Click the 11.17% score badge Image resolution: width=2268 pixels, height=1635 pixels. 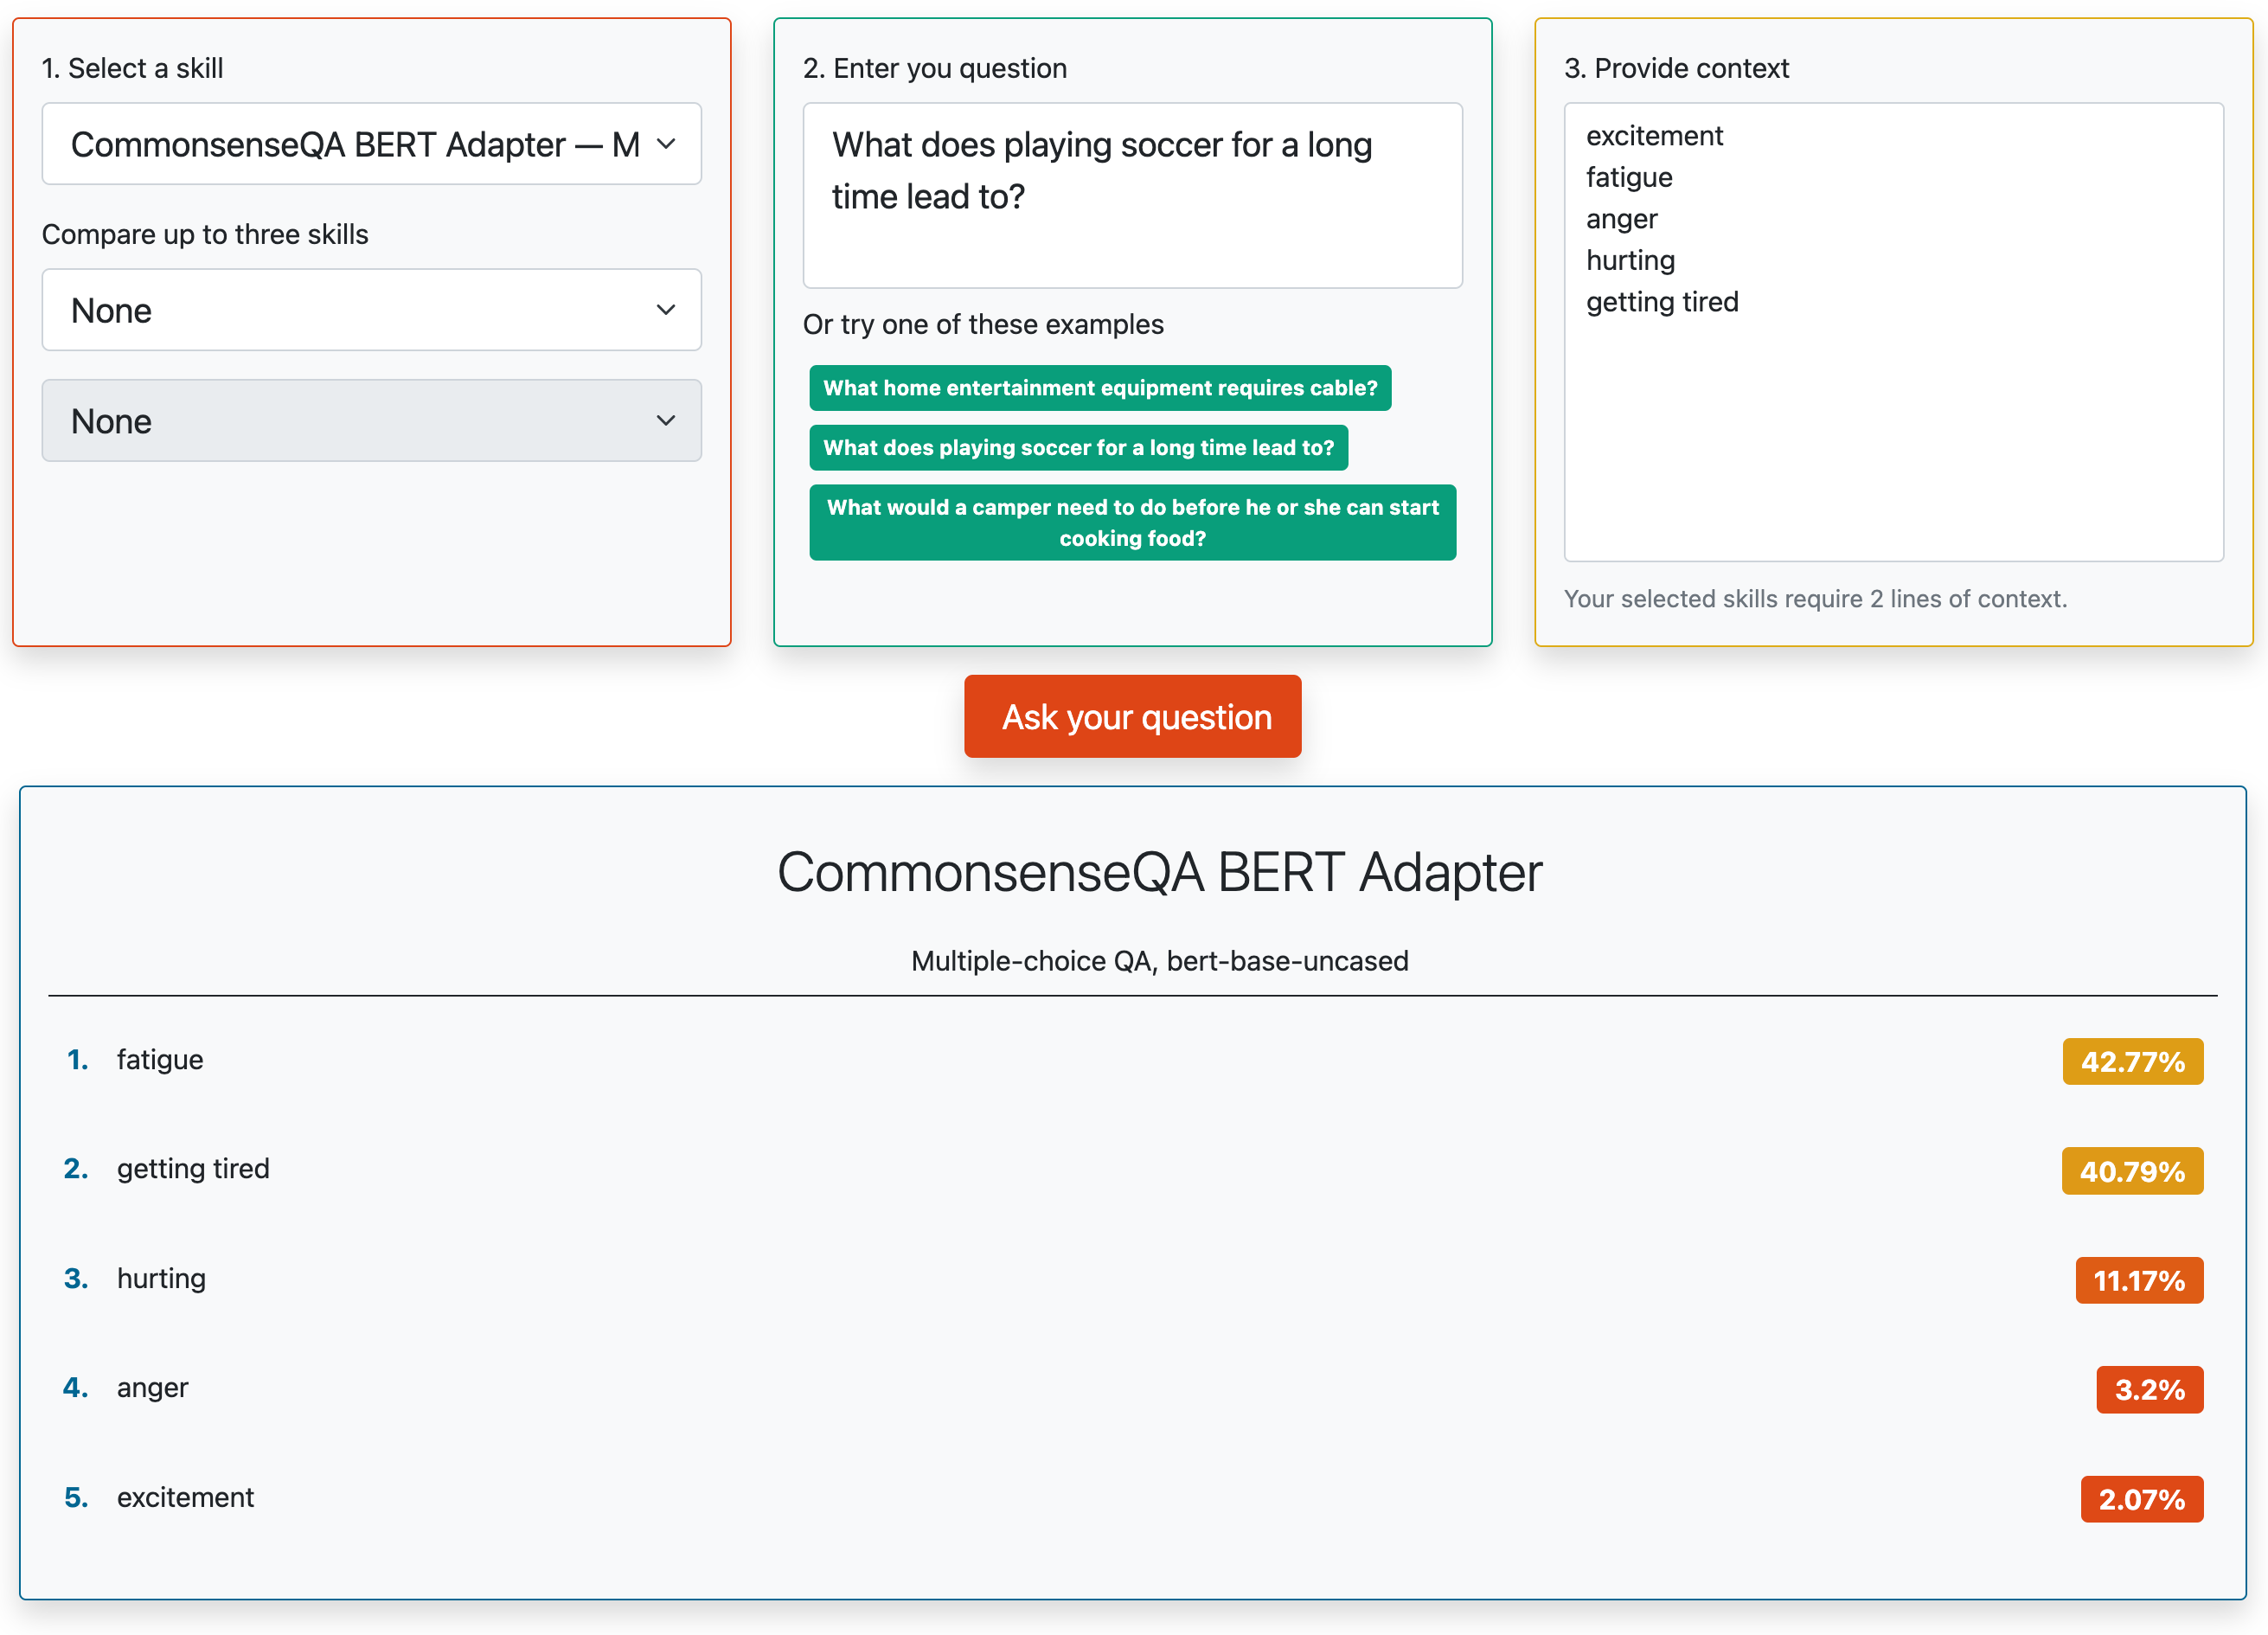(x=2139, y=1281)
